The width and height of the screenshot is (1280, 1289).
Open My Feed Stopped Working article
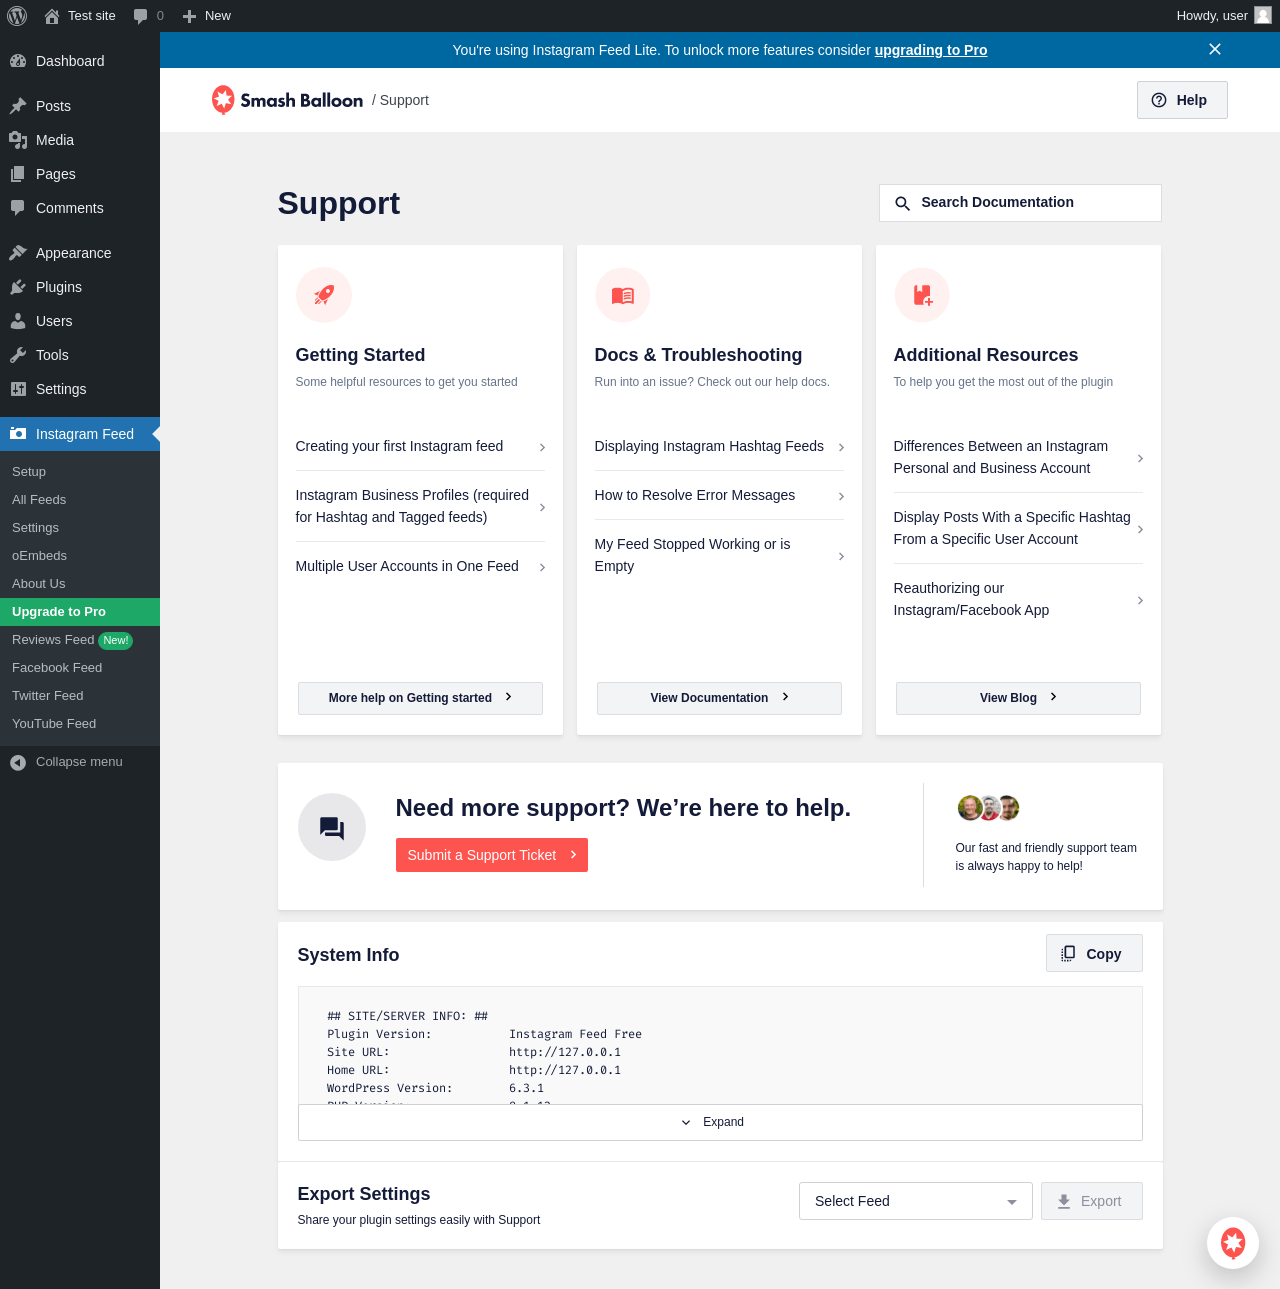719,555
